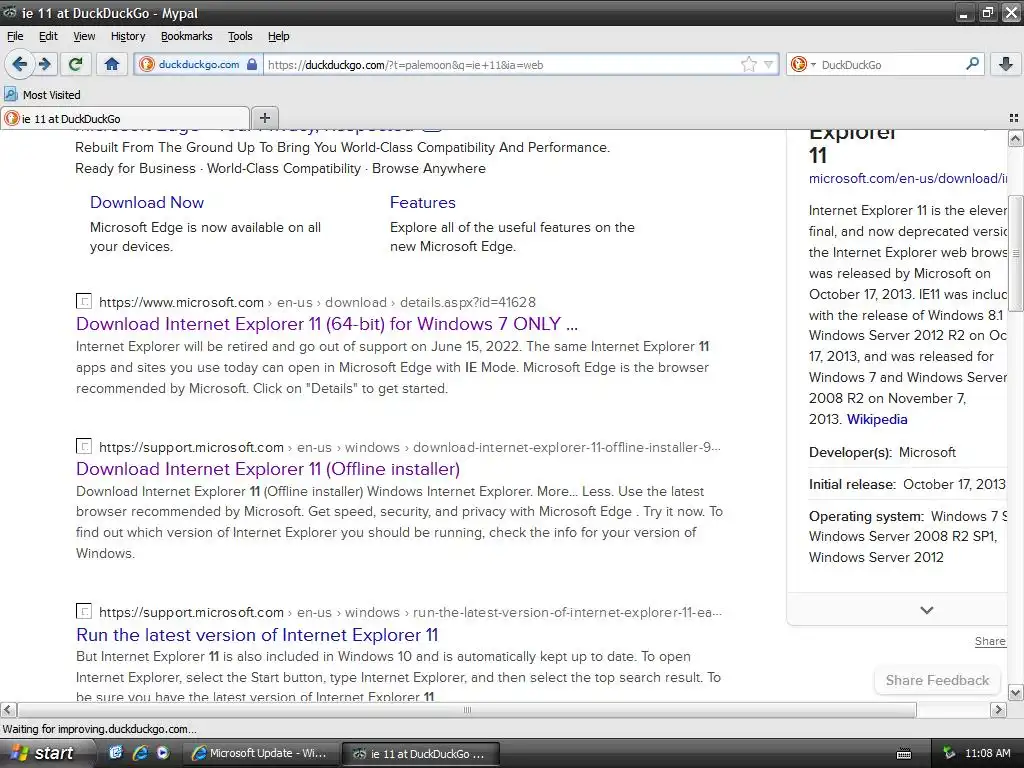Viewport: 1024px width, 768px height.
Task: Switch to Microsoft Update taskbar window
Action: (x=262, y=753)
